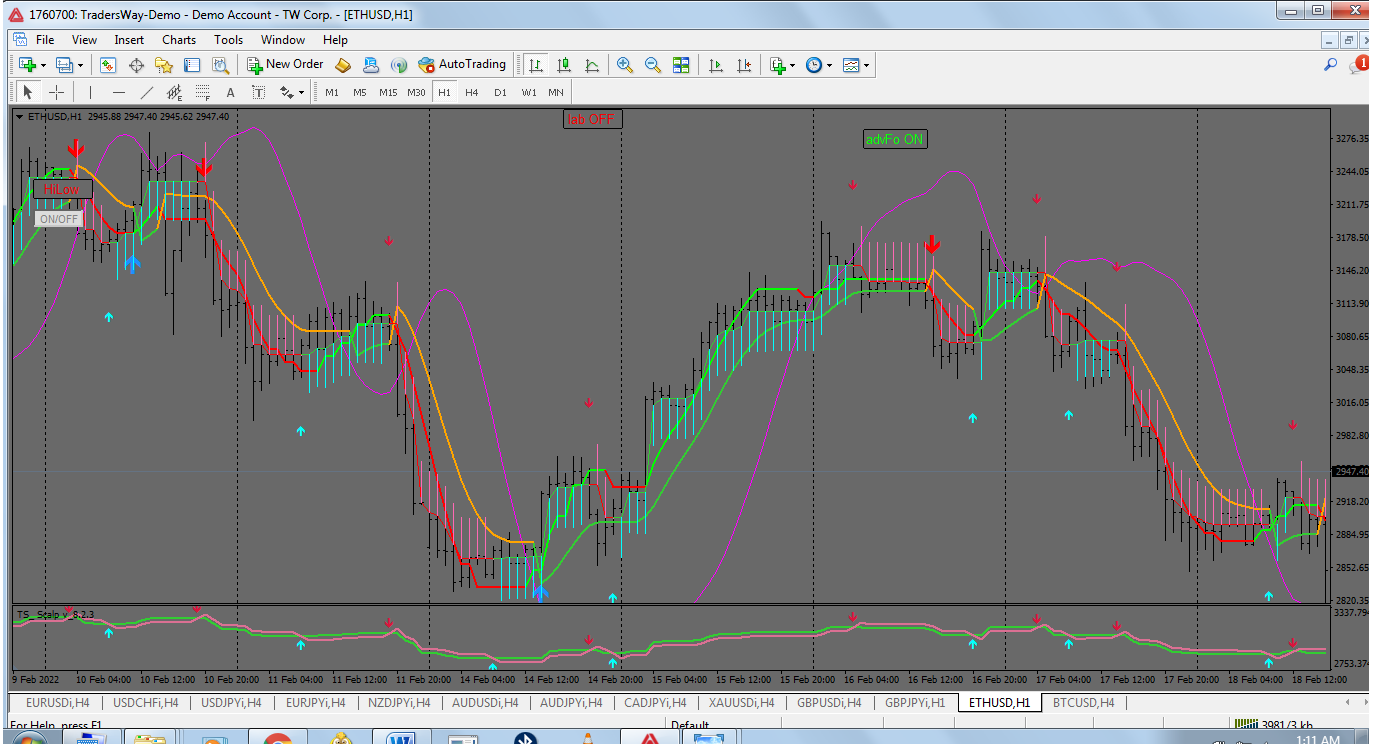The width and height of the screenshot is (1386, 744).
Task: Open the Word taskbar icon
Action: (401, 738)
